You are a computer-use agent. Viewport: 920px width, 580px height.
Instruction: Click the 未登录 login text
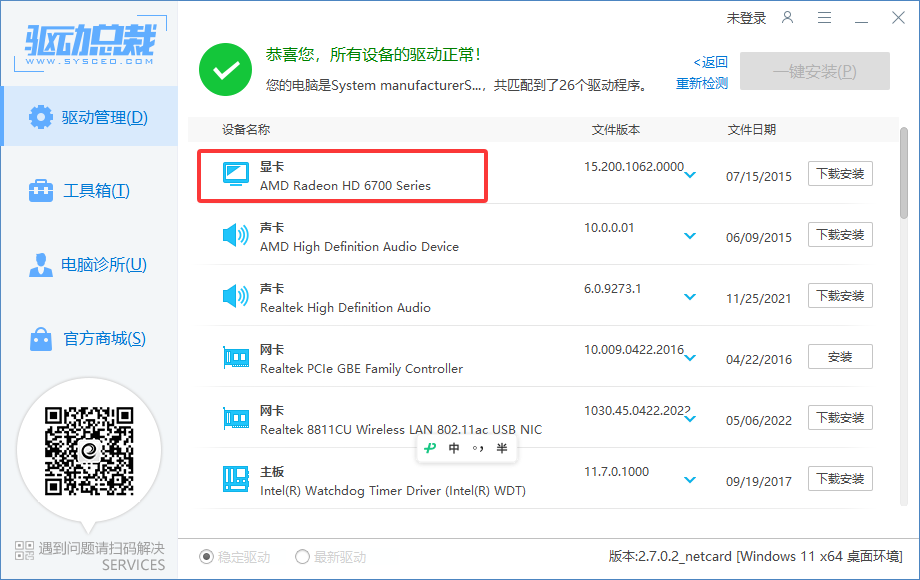click(746, 18)
